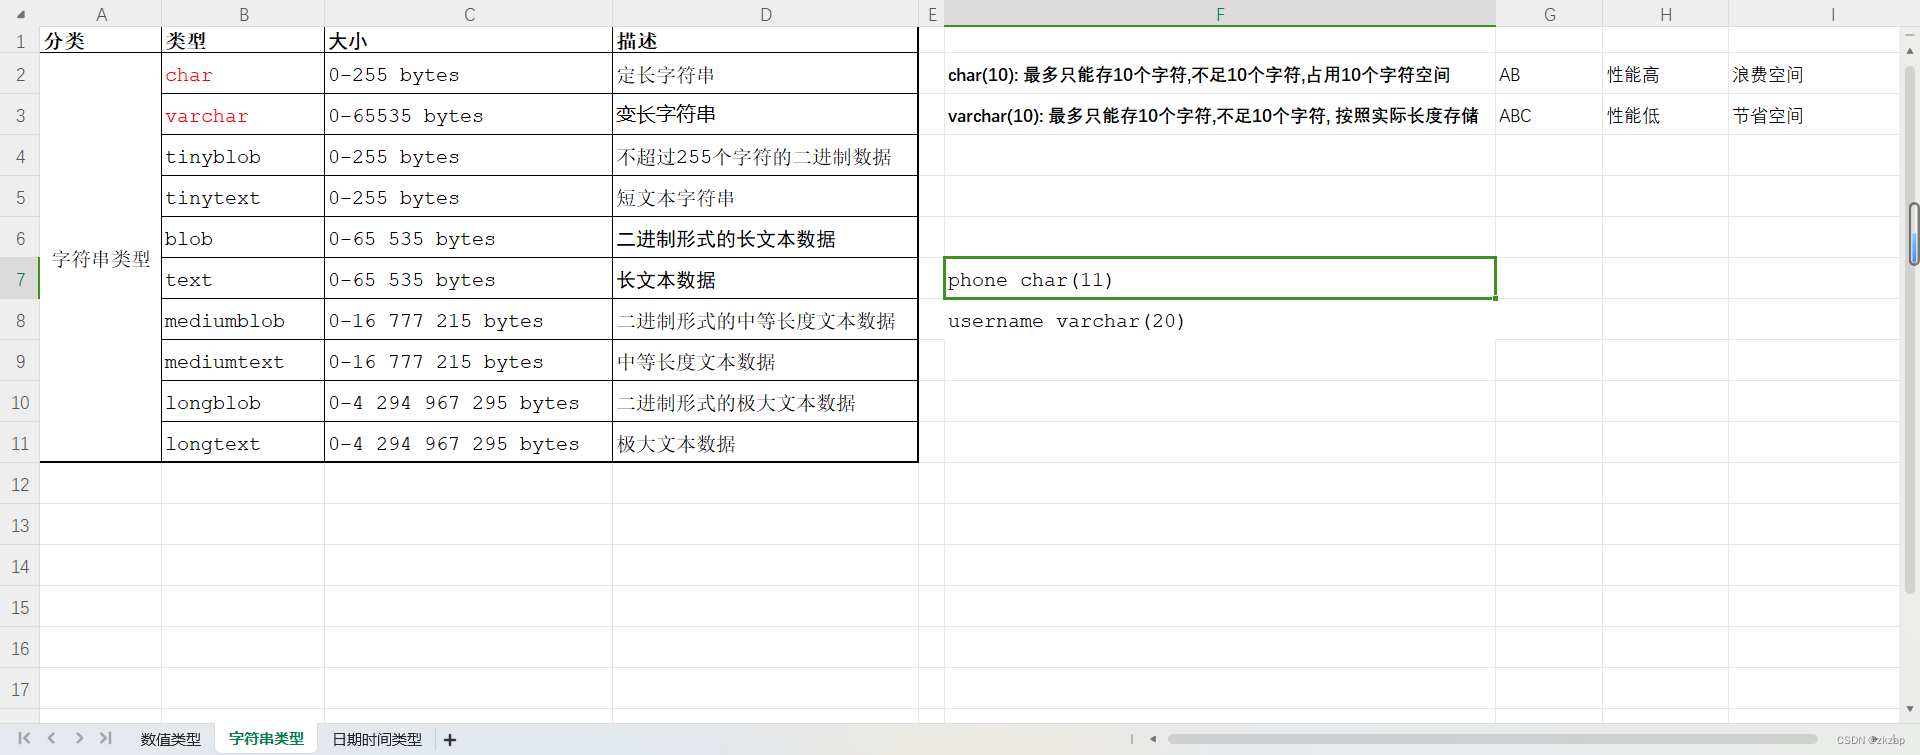Select 不超过255个字符的二进制数据 cell
1920x755 pixels.
pyautogui.click(x=765, y=156)
